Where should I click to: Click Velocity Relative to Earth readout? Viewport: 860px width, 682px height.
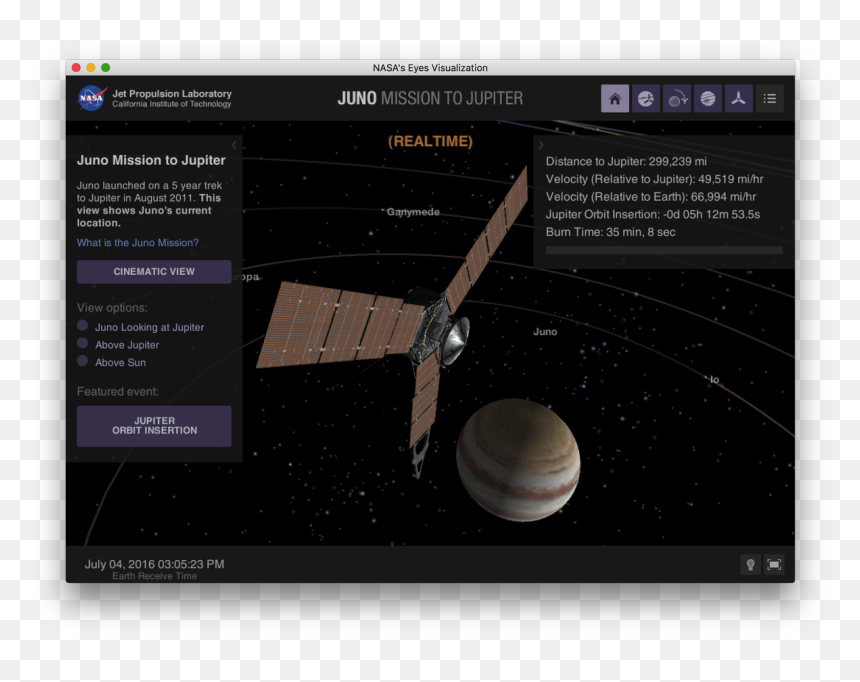(651, 197)
